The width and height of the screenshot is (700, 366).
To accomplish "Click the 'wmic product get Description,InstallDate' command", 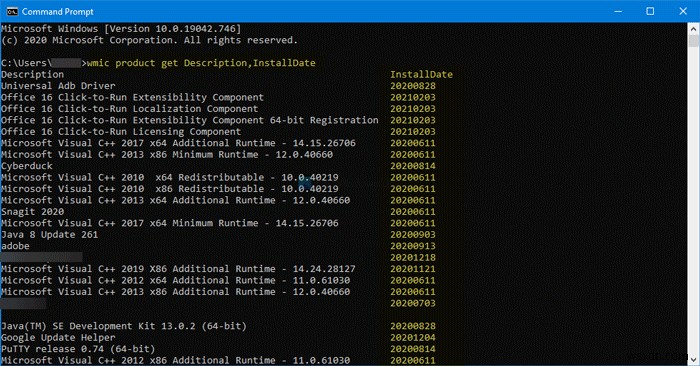I will [201, 63].
